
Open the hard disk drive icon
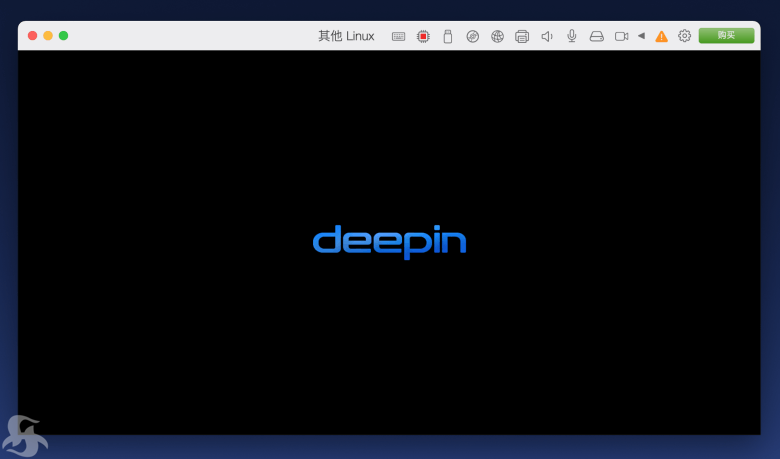(x=596, y=36)
